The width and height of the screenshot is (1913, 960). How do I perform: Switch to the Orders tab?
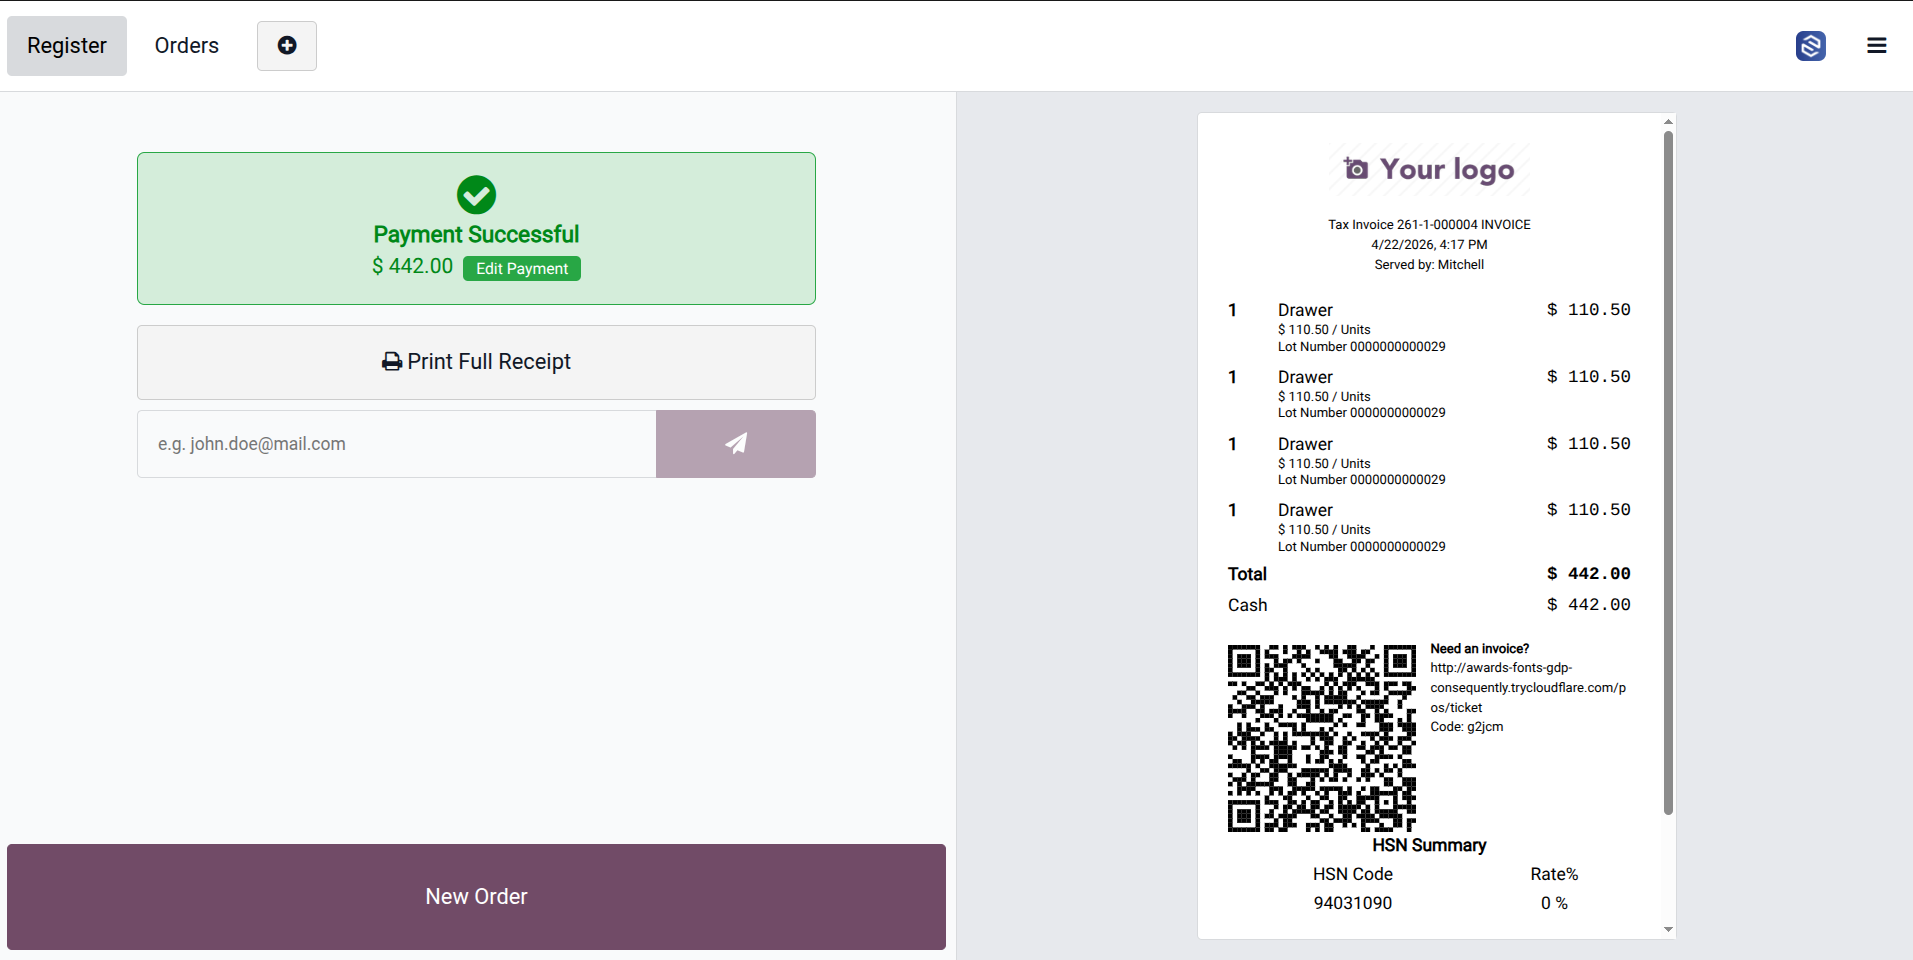[187, 46]
